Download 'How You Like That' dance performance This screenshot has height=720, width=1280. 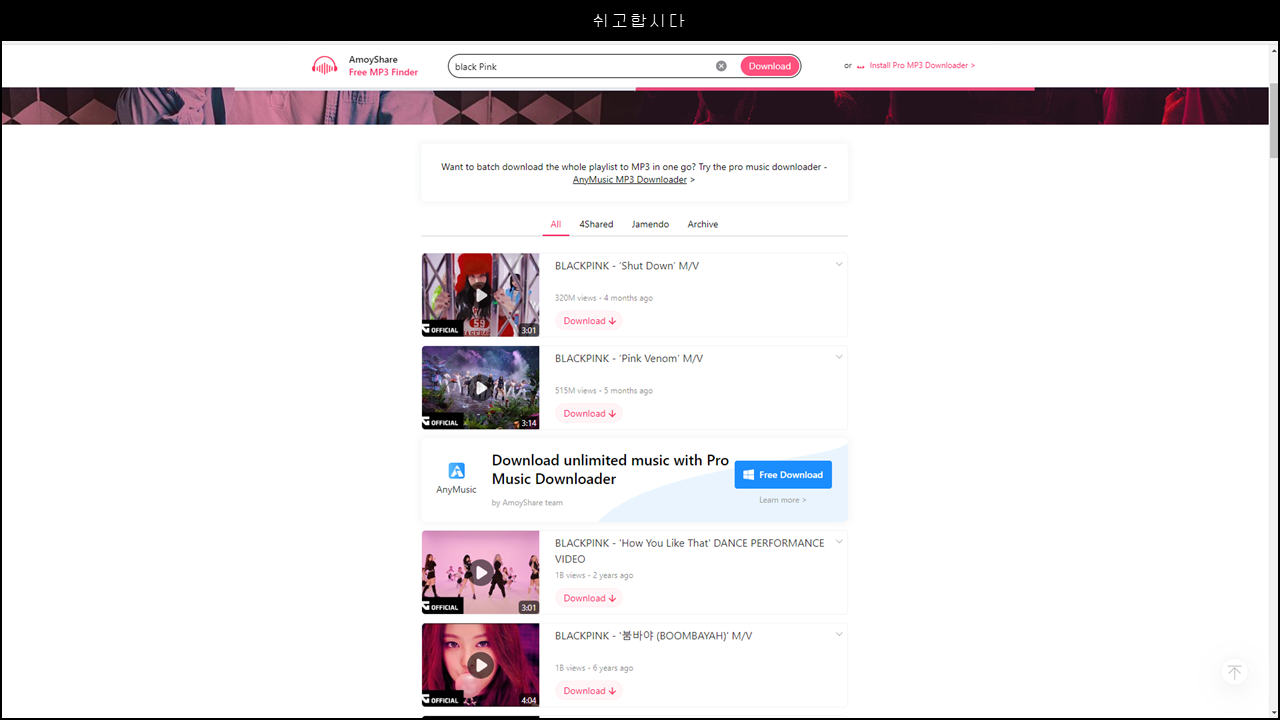(589, 598)
